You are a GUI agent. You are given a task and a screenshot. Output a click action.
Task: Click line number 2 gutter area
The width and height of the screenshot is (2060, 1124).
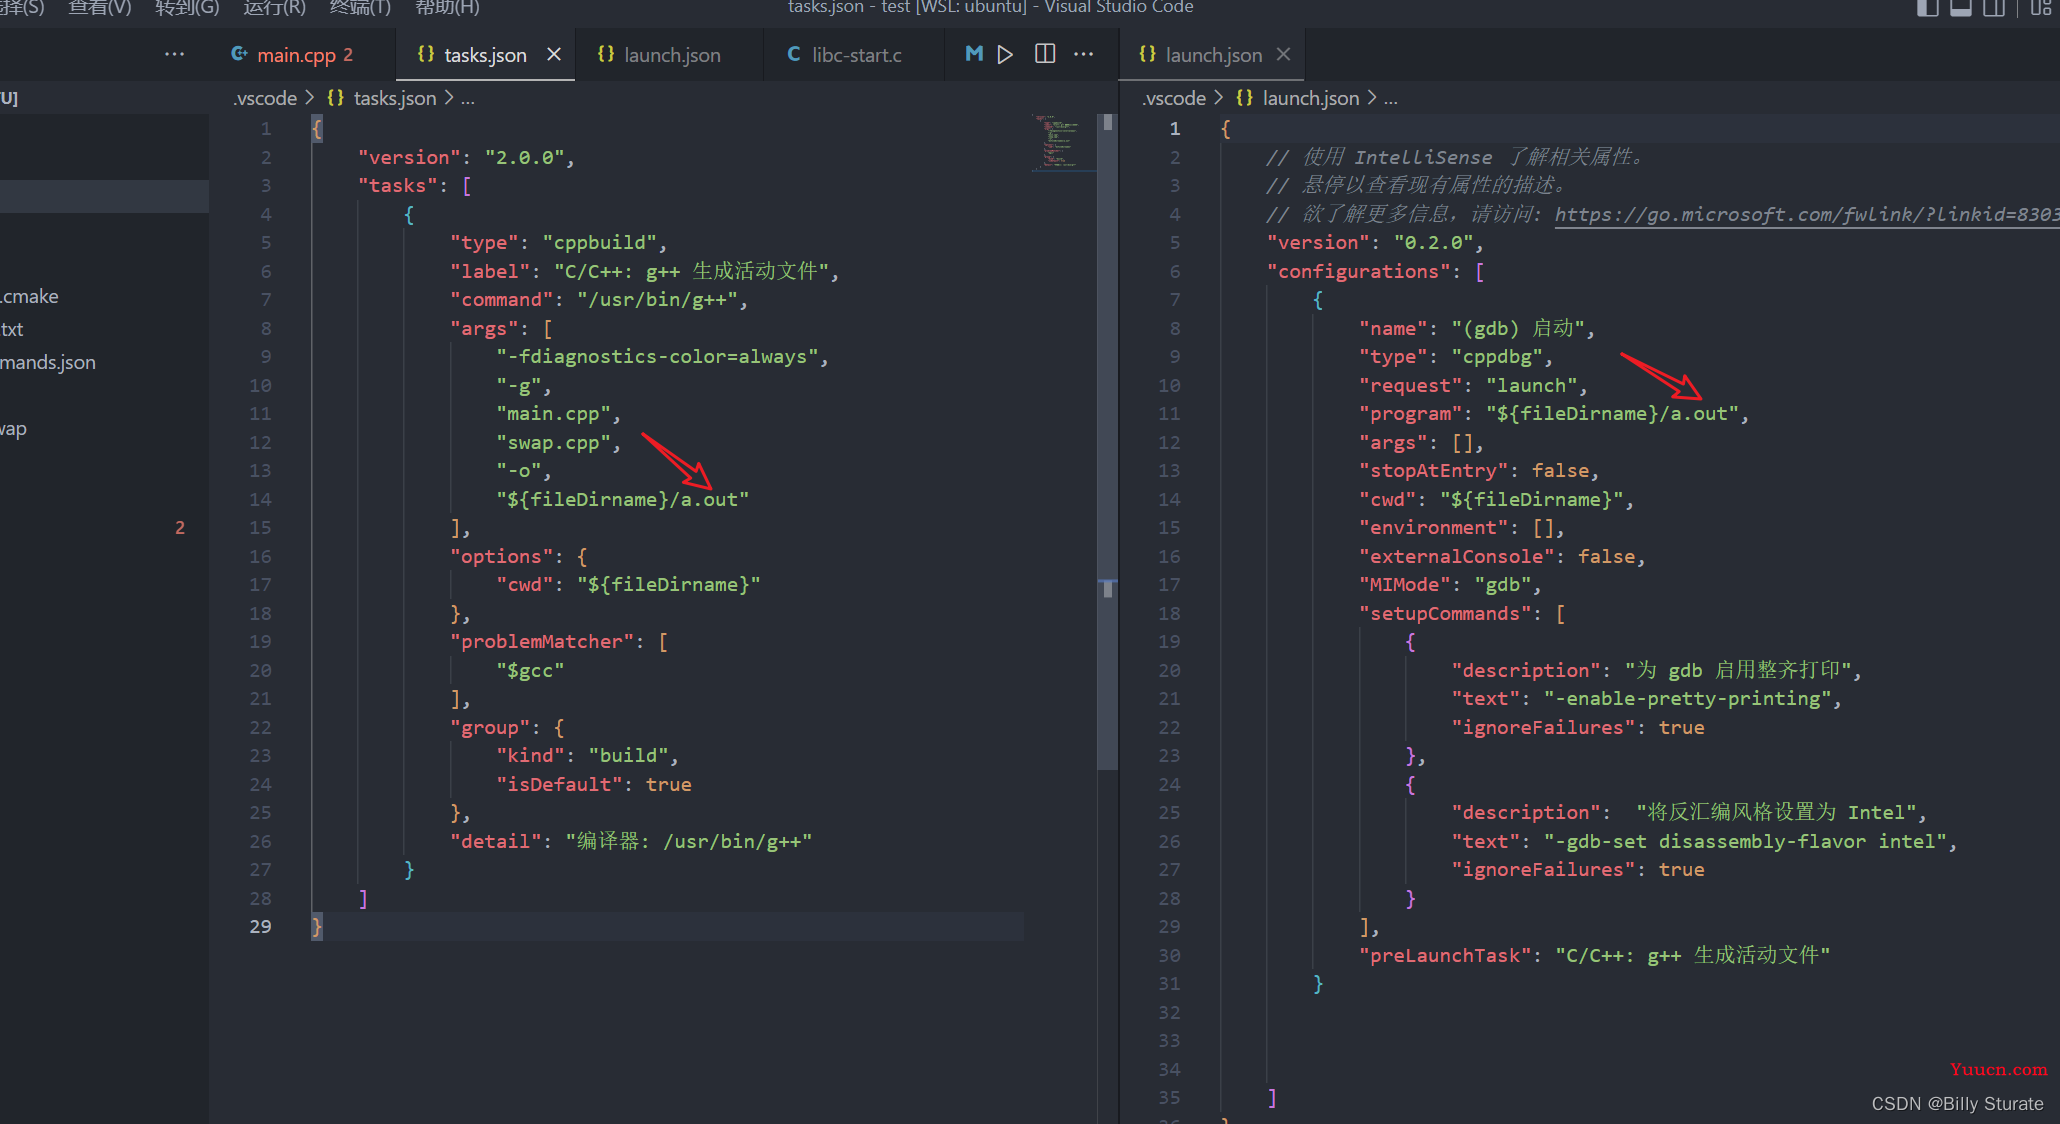tap(266, 156)
